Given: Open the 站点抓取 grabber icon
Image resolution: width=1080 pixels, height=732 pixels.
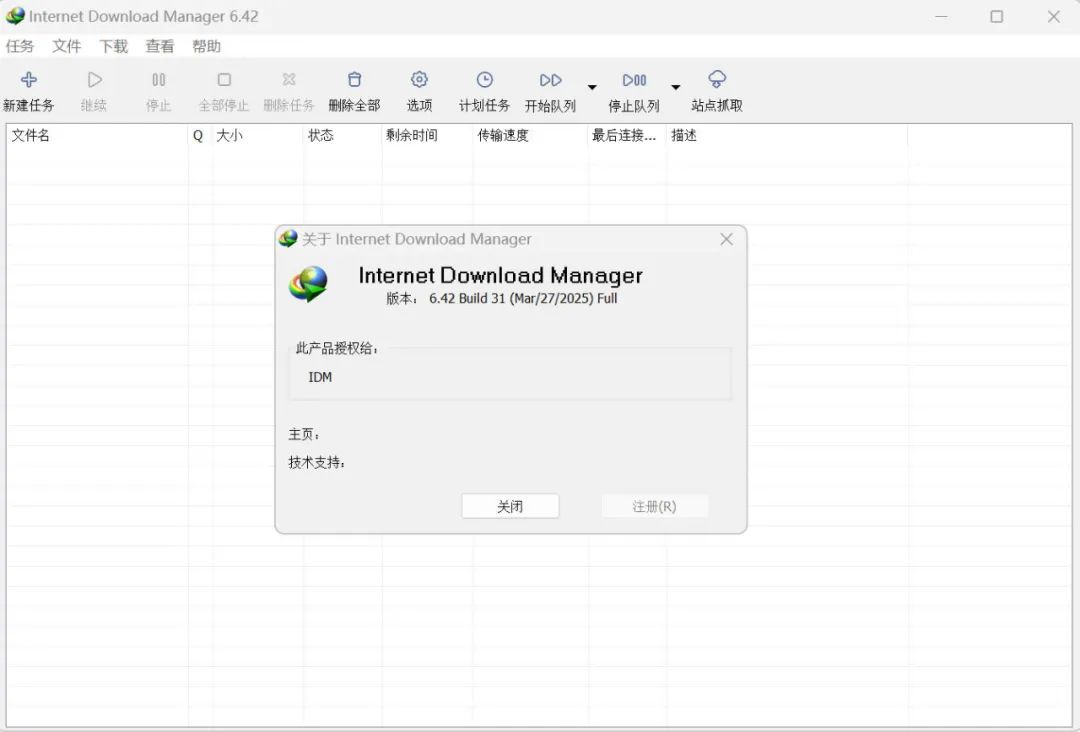Looking at the screenshot, I should [717, 80].
